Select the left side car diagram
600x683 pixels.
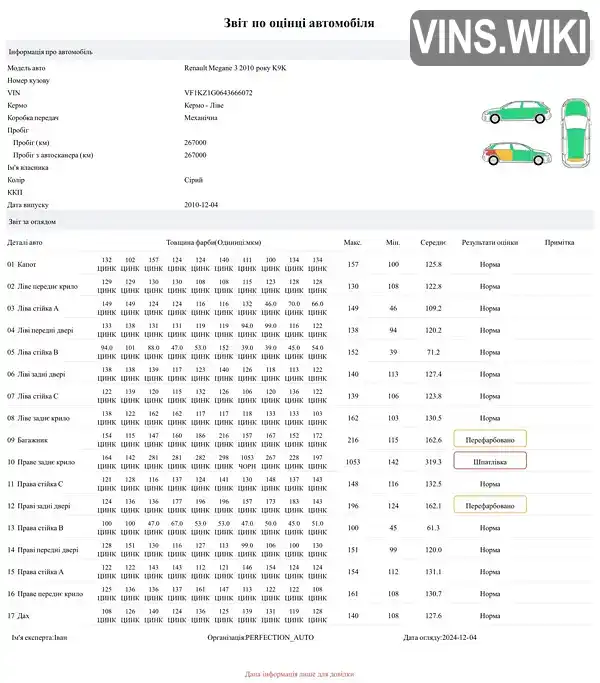516,112
